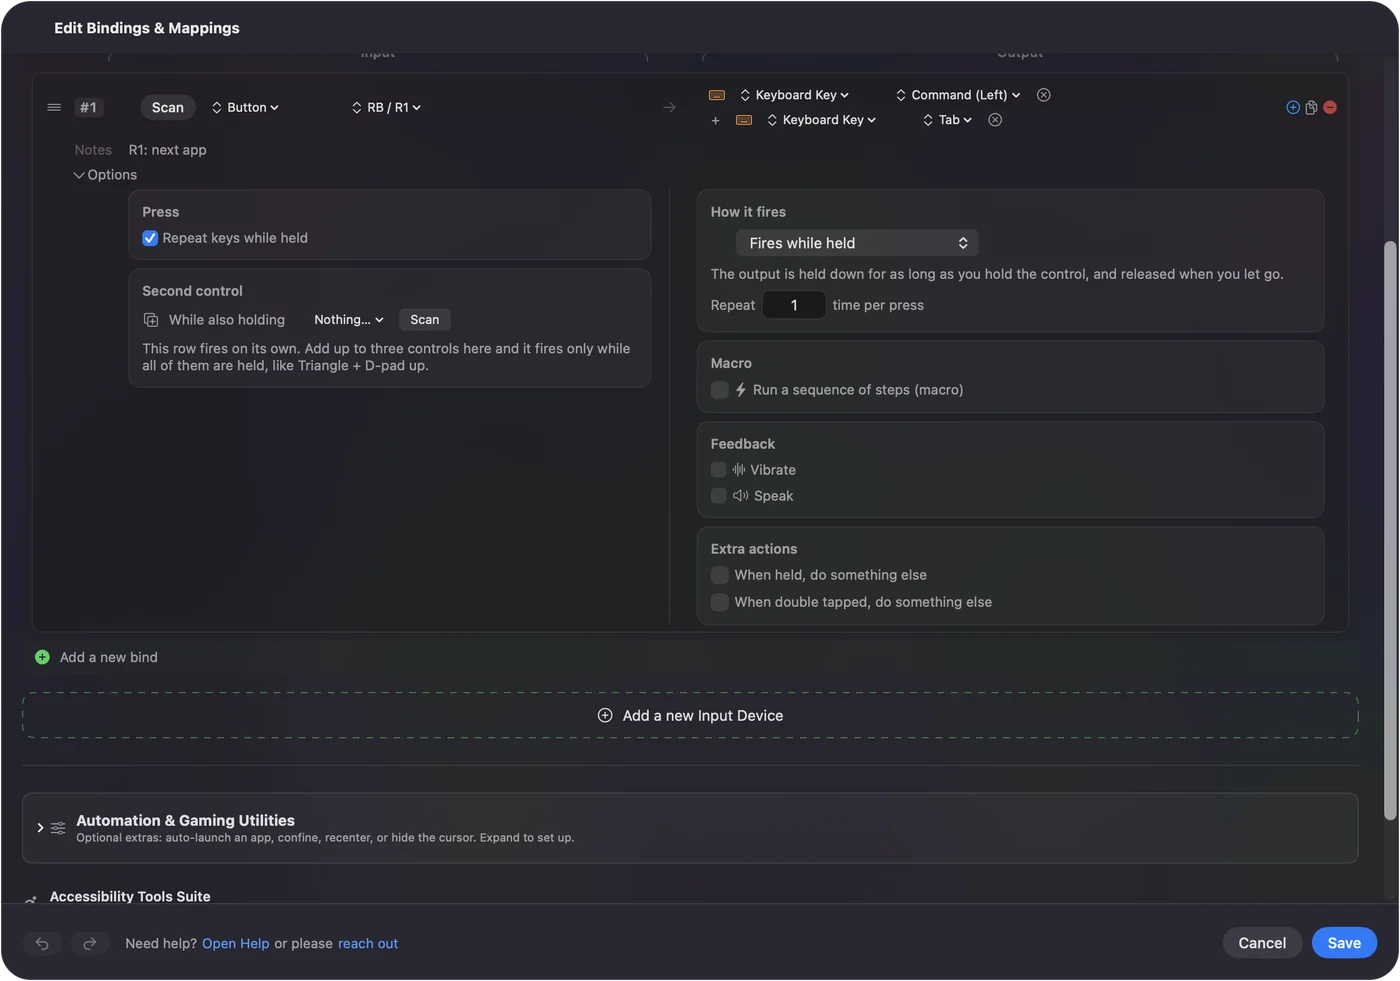The image size is (1400, 981).
Task: Click the green plus icon for Add a new bind
Action: point(42,657)
